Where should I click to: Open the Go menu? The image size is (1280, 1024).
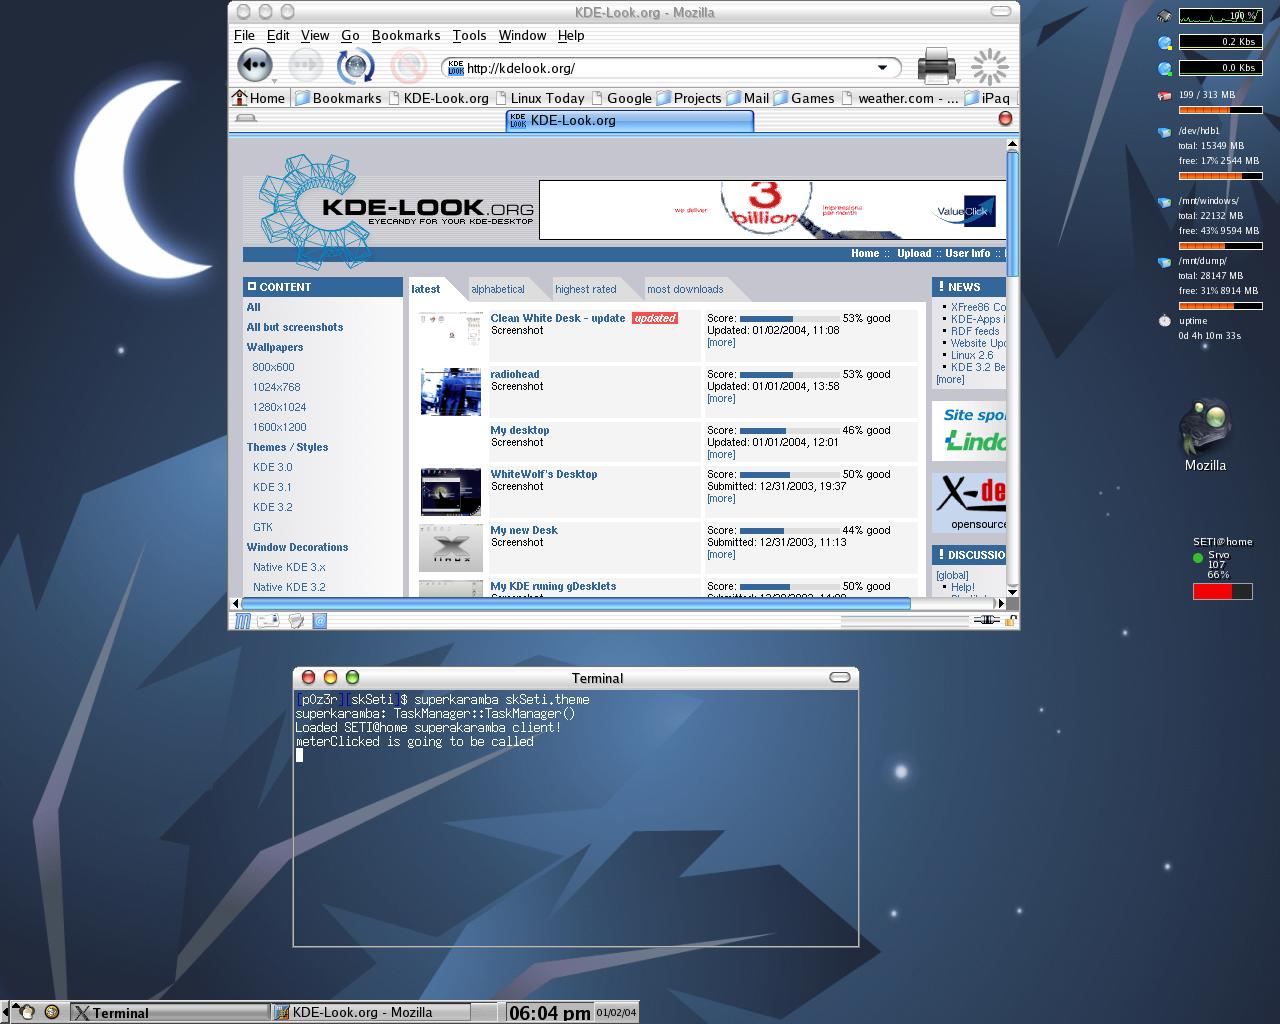pos(350,35)
